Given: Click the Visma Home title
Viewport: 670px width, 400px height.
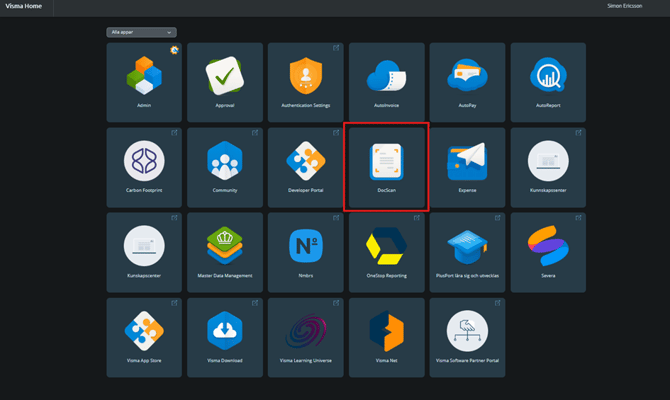Looking at the screenshot, I should [x=27, y=6].
